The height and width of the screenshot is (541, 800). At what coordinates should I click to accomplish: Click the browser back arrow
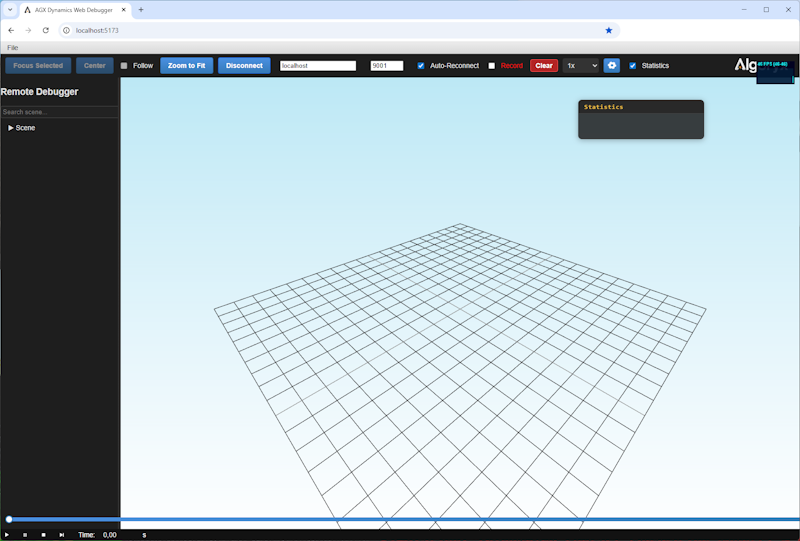(x=11, y=30)
